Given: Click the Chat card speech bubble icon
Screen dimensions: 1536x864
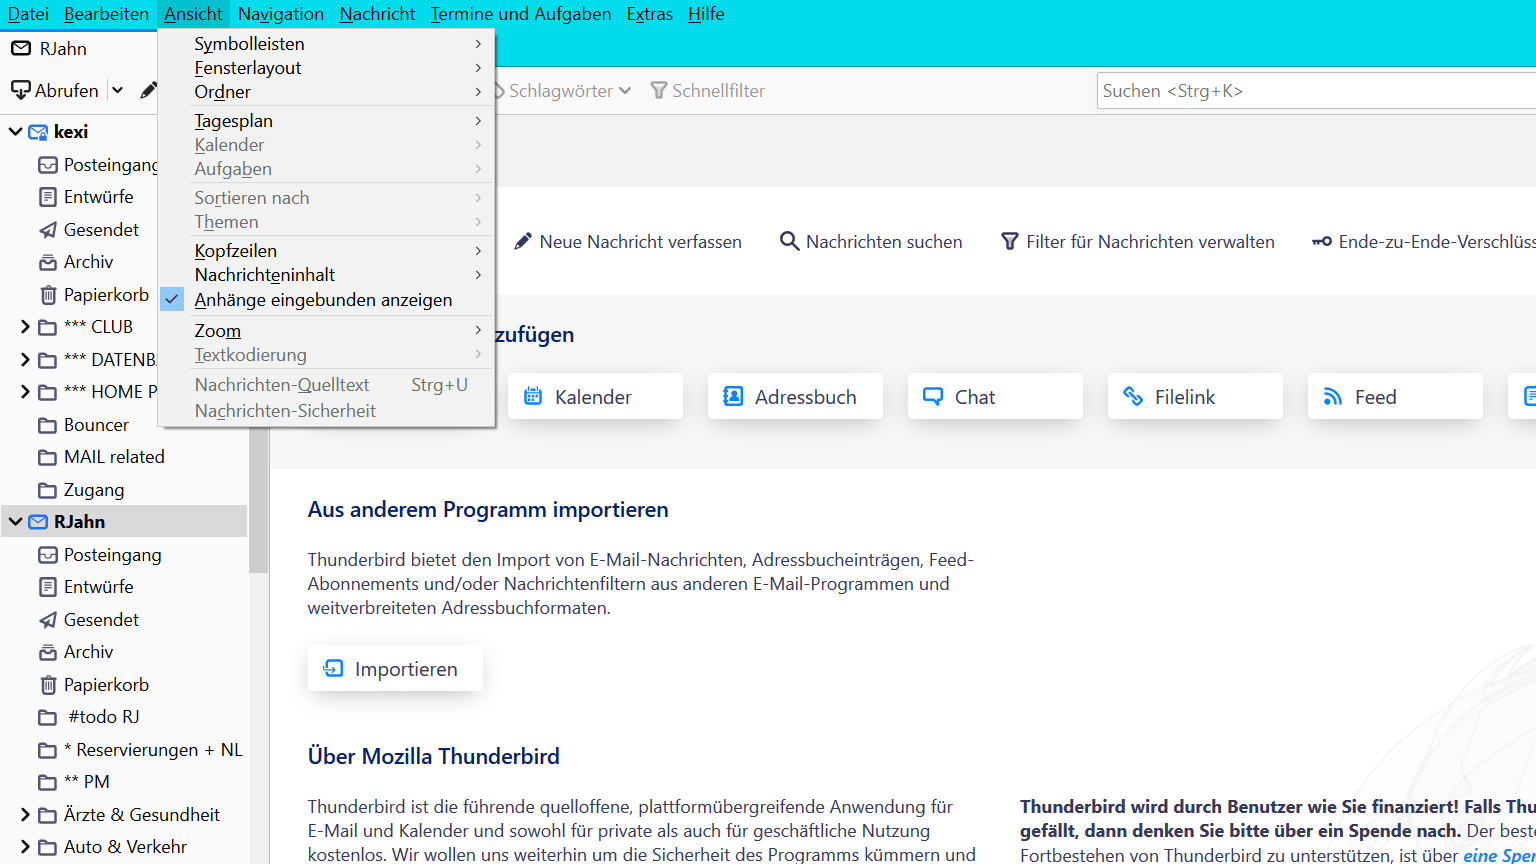Looking at the screenshot, I should click(933, 397).
